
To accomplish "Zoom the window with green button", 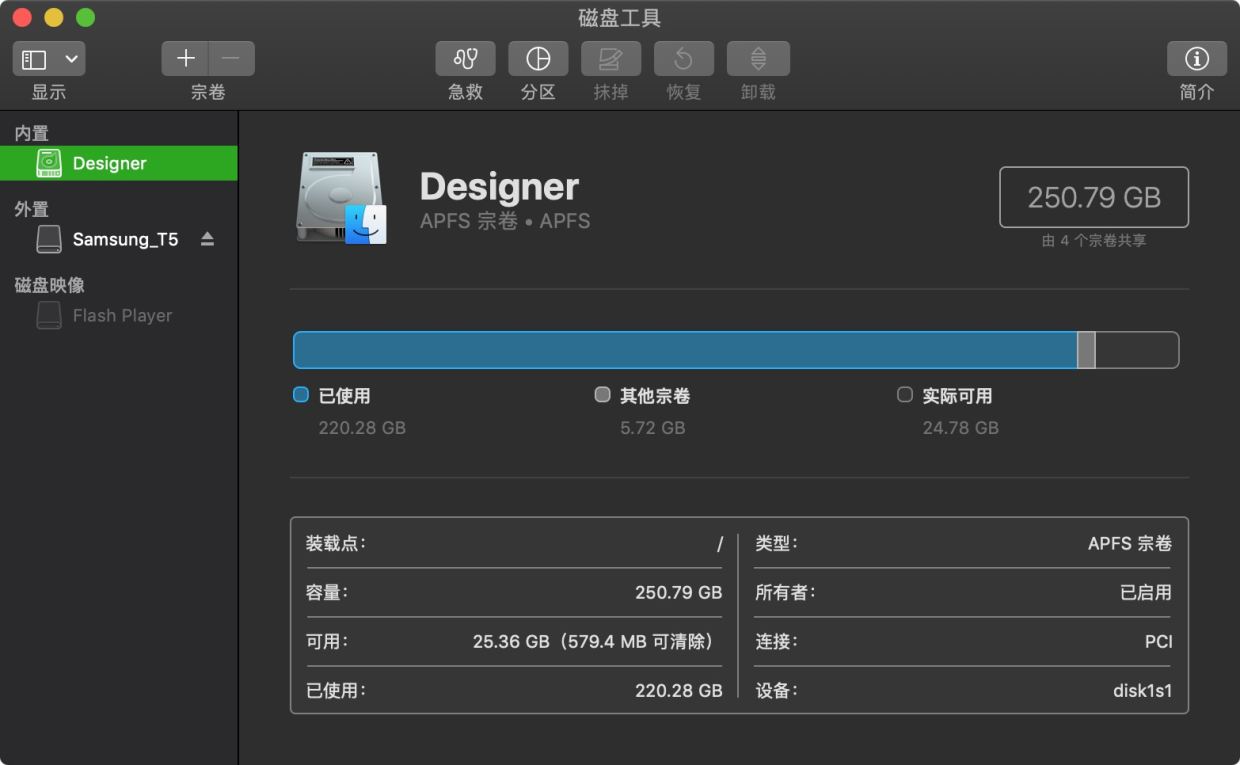I will pos(86,17).
